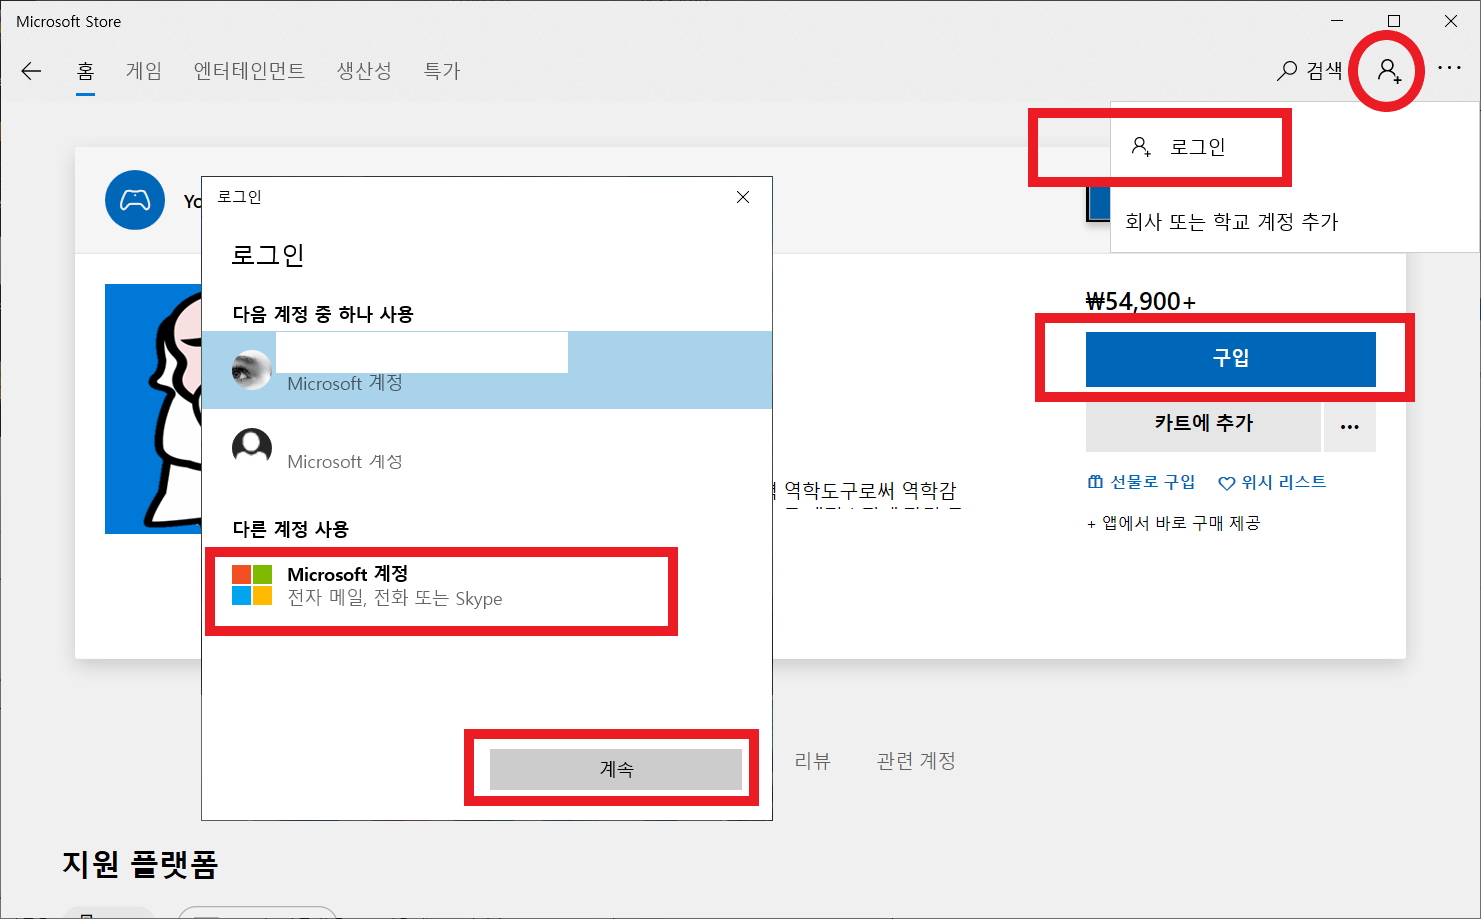Click the 앱에서 바로 구매 제공 text
Screen dimensions: 1481x919
click(x=1174, y=523)
